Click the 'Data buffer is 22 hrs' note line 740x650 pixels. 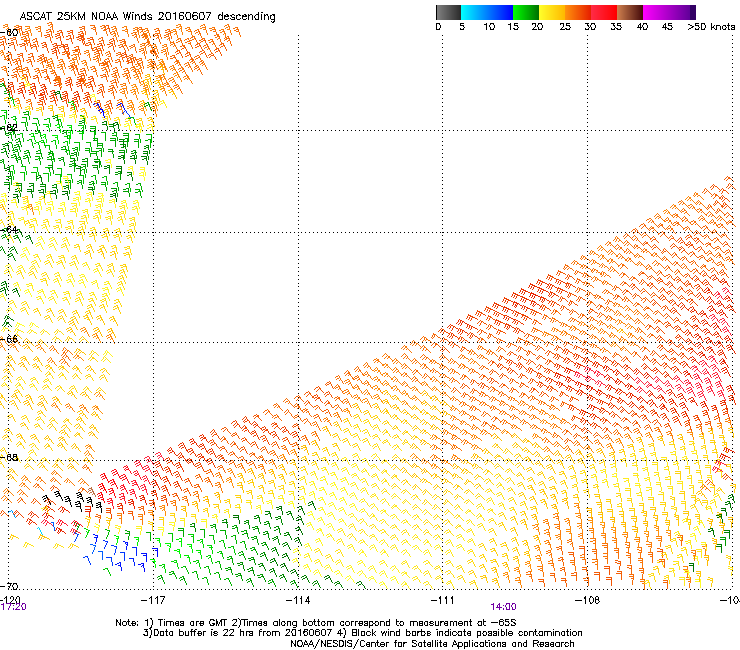pos(362,633)
